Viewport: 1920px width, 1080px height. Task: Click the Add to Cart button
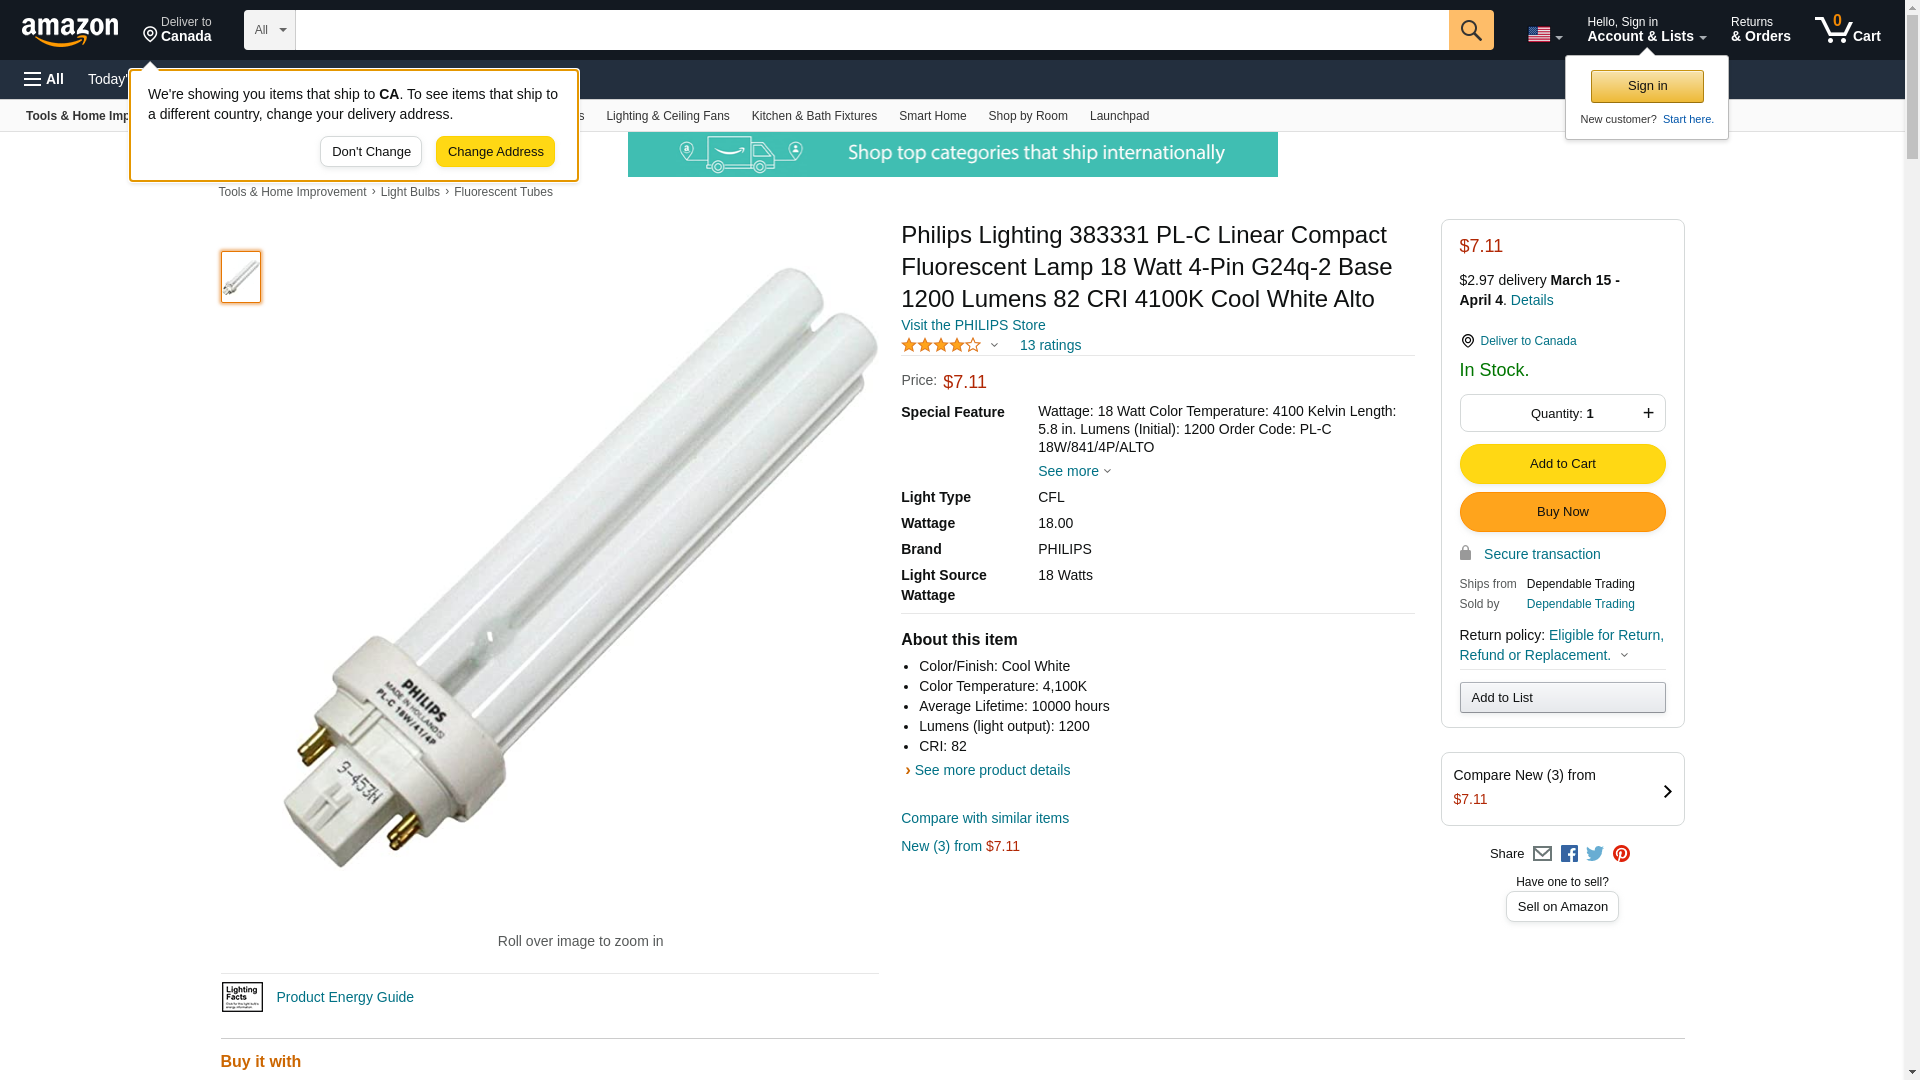pyautogui.click(x=1562, y=464)
